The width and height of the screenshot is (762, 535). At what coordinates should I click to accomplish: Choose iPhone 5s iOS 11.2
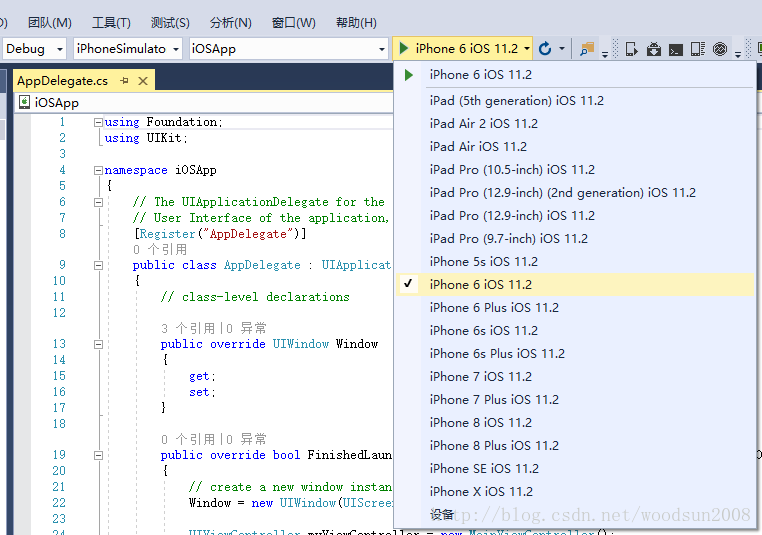click(x=575, y=261)
